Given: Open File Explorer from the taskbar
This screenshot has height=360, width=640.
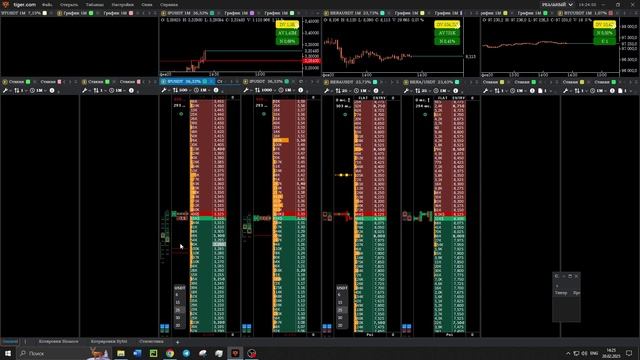Looking at the screenshot, I should pos(121,353).
